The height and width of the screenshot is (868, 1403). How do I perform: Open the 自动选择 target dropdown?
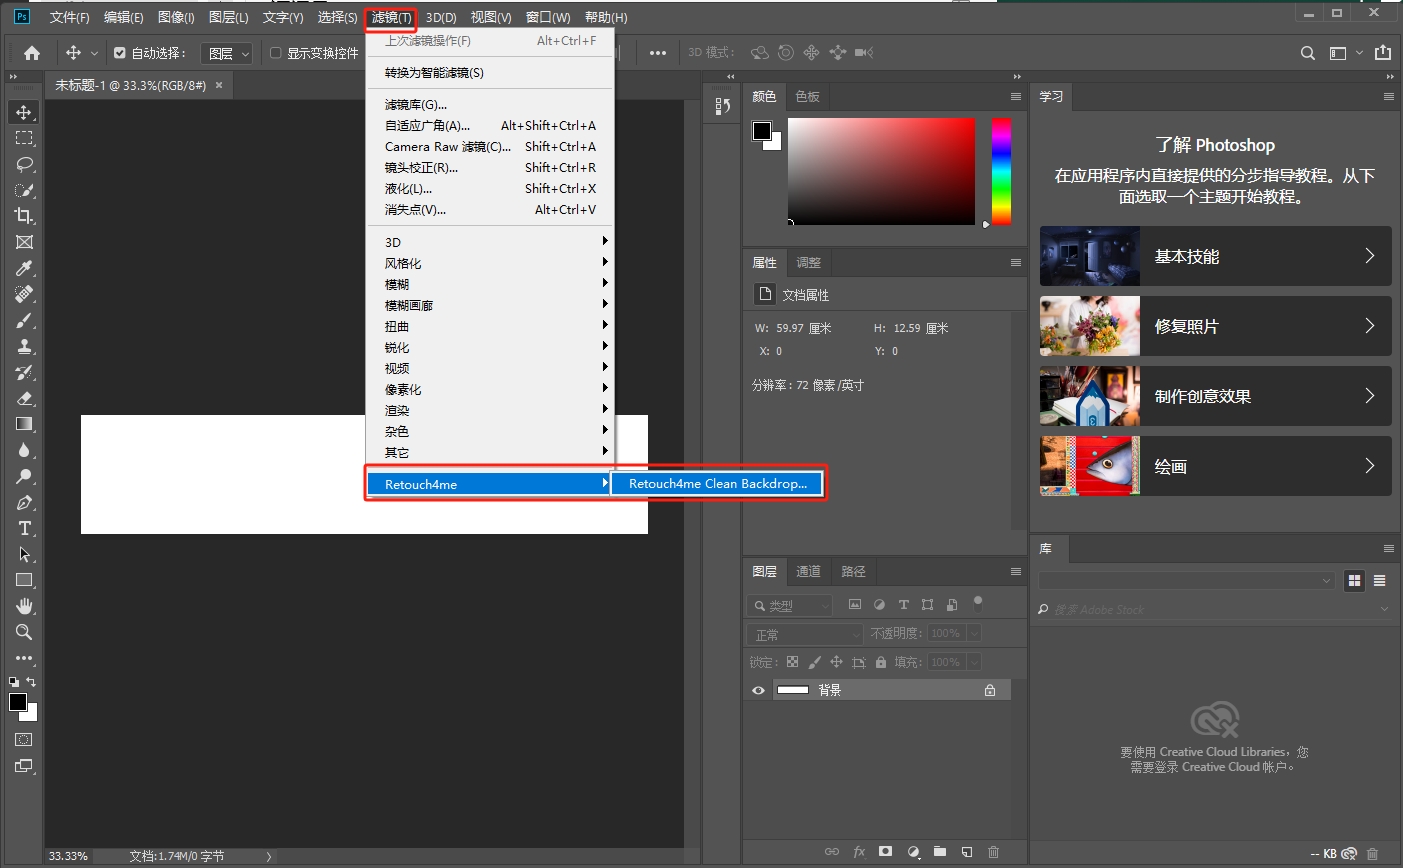pyautogui.click(x=226, y=52)
